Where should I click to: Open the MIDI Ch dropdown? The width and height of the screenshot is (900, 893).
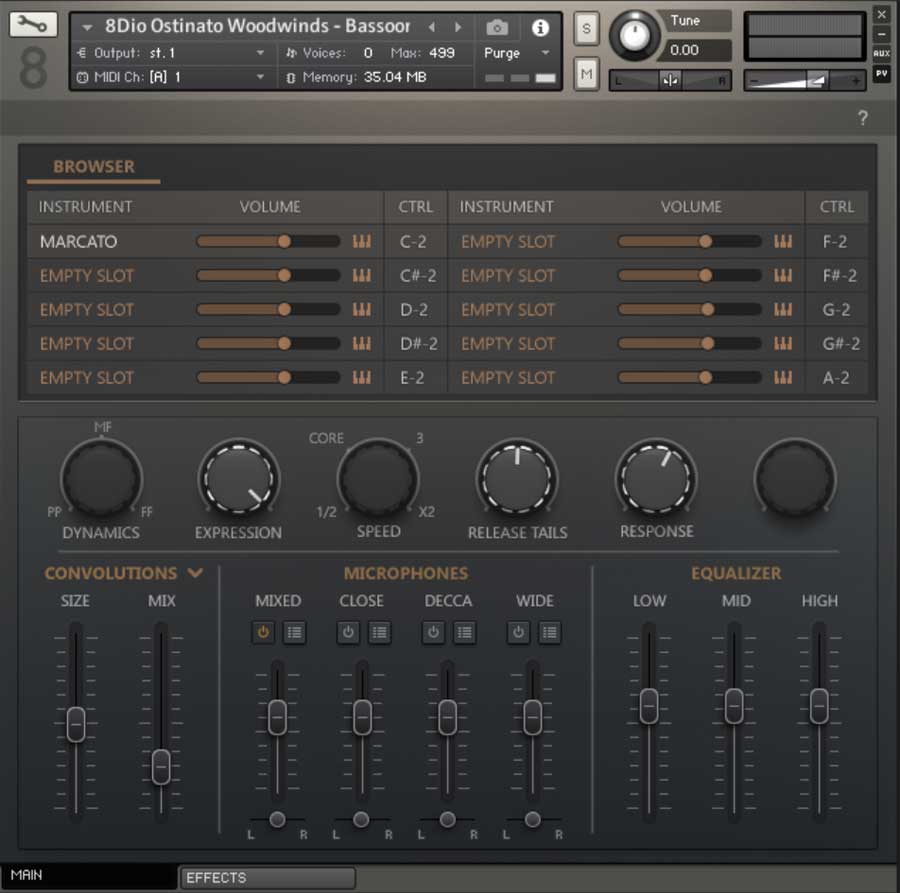pos(170,77)
